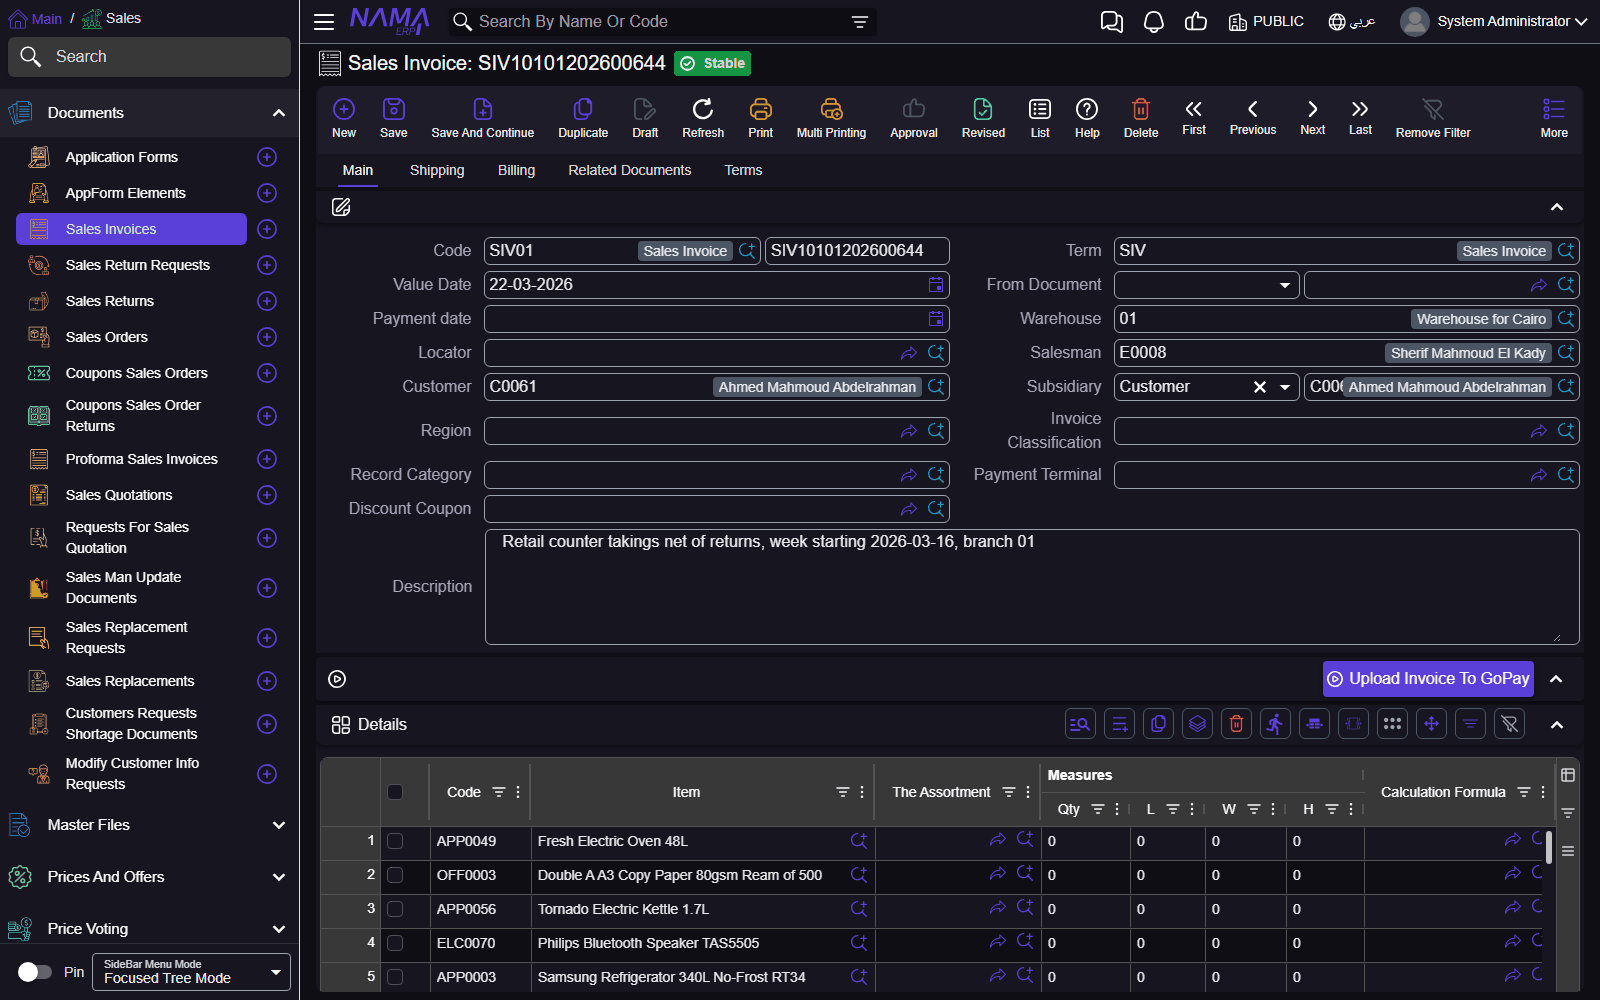1600x1000 pixels.
Task: Click the delete row icon in Details toolbar
Action: (1237, 724)
